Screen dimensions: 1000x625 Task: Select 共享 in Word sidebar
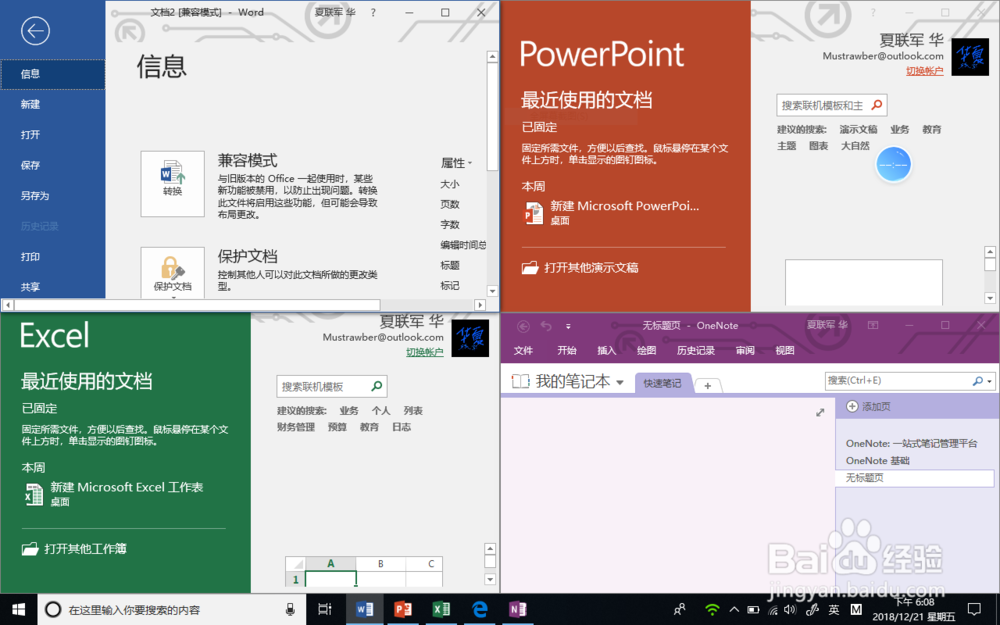[52, 287]
